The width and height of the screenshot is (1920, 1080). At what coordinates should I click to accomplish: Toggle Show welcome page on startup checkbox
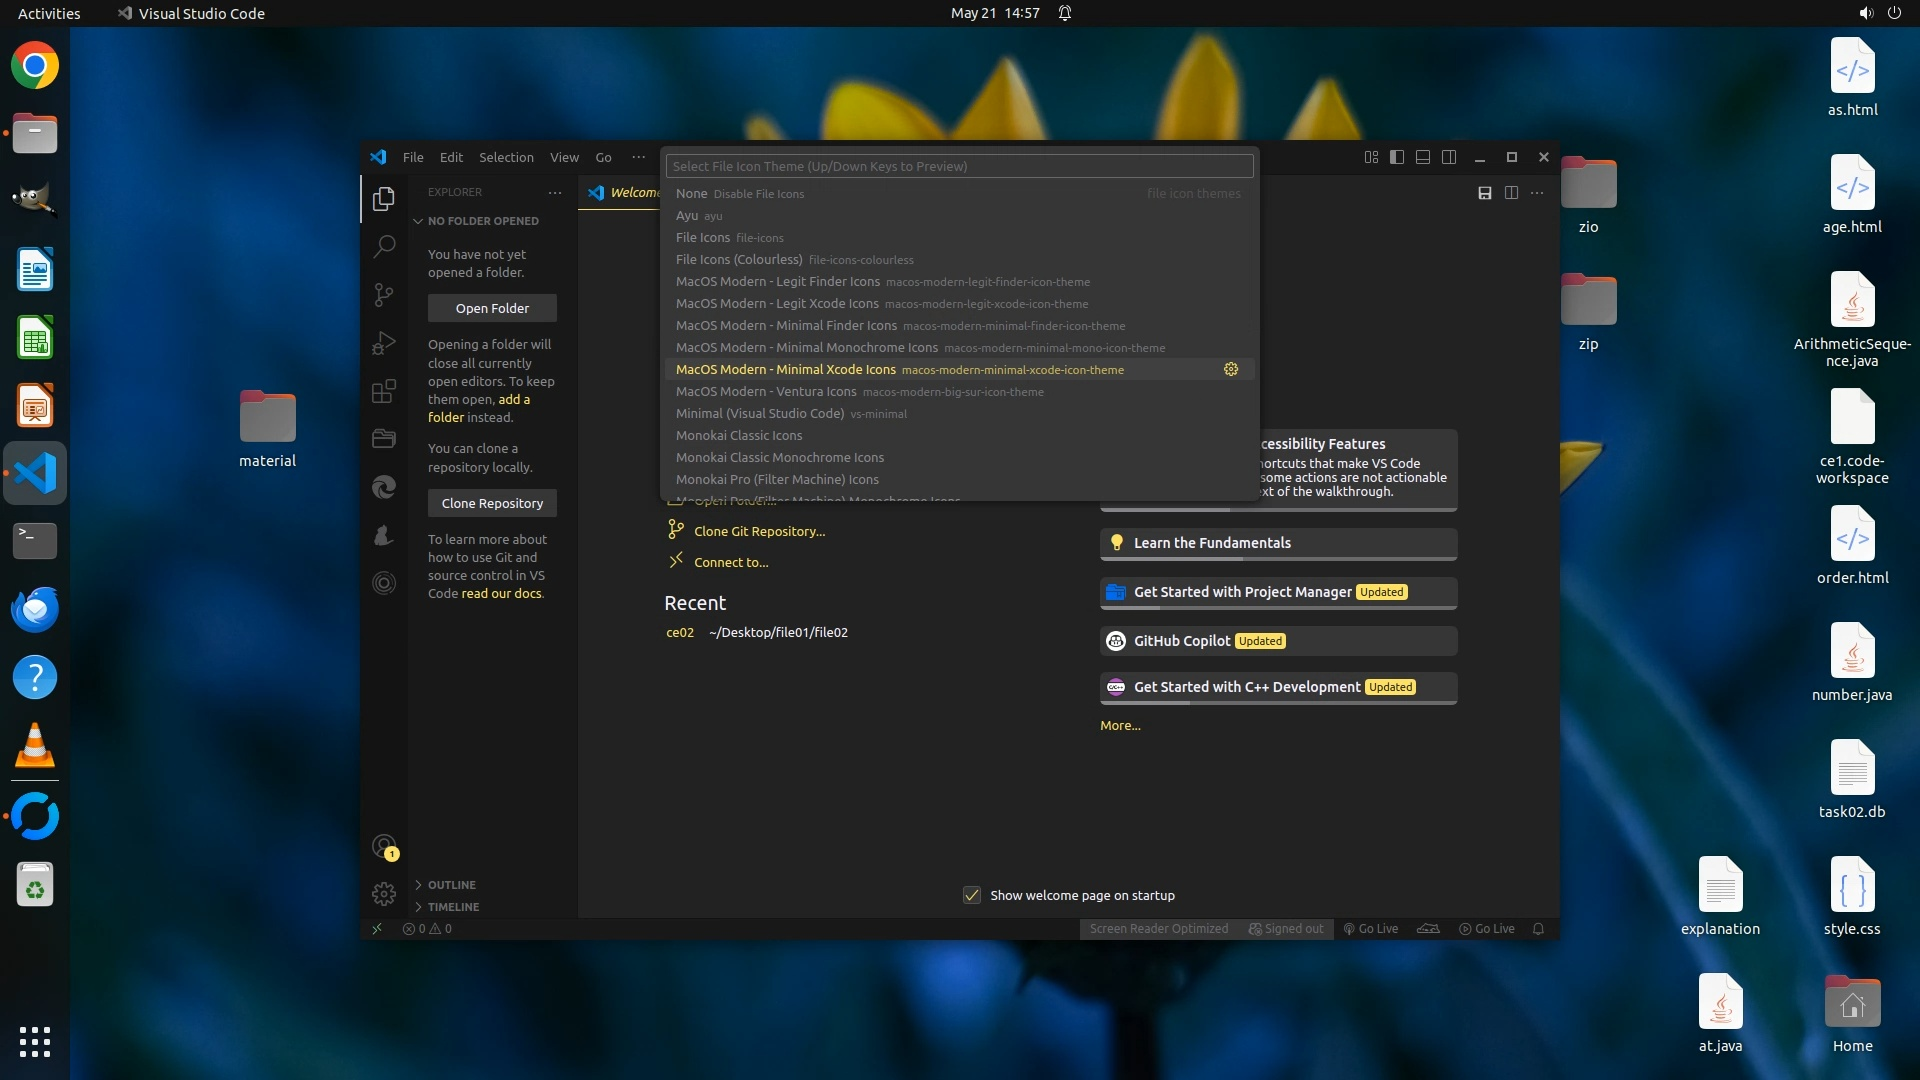point(972,895)
